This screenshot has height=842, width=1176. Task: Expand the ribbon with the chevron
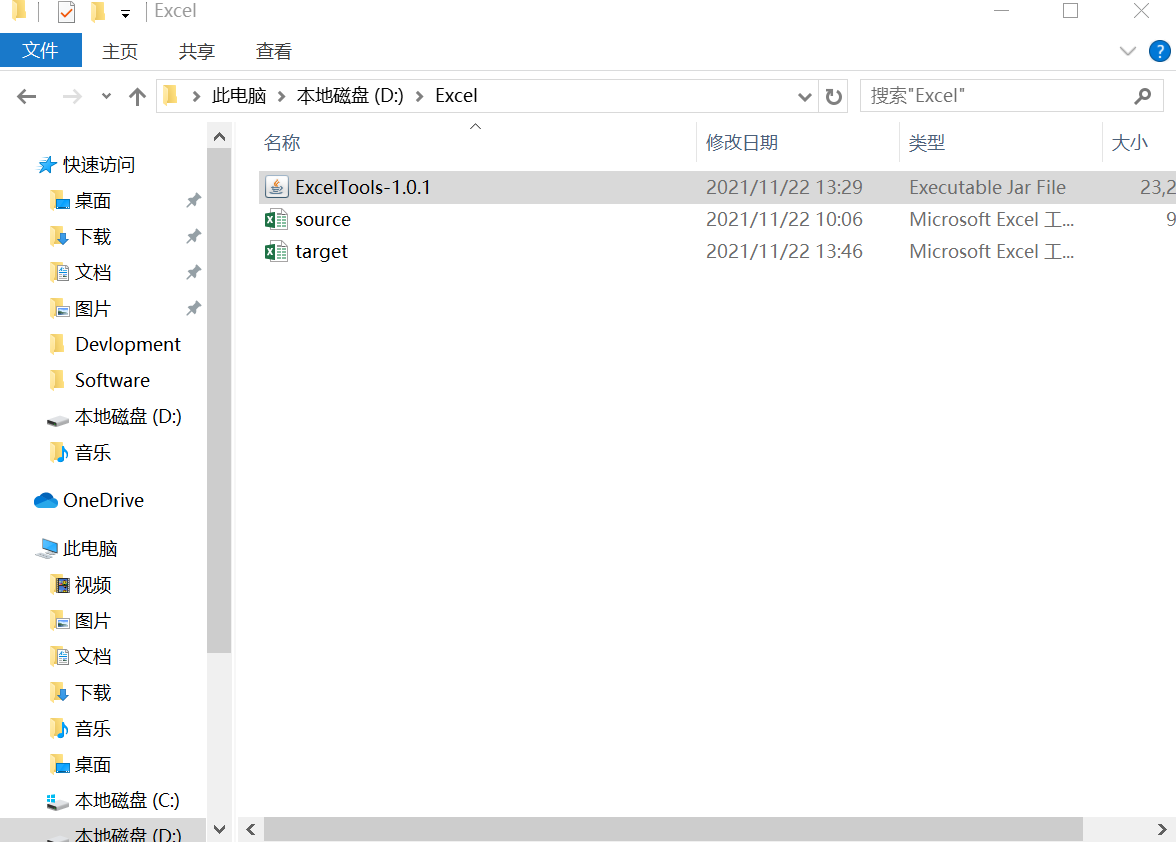click(x=1127, y=51)
